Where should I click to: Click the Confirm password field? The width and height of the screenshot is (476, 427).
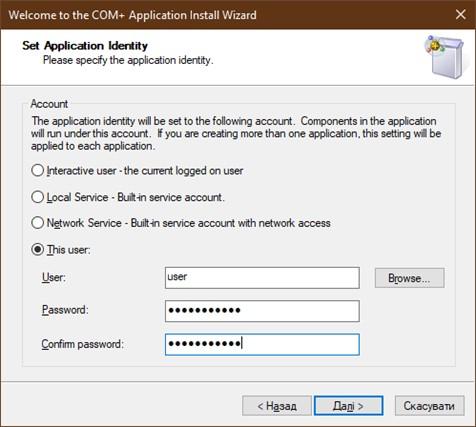click(x=262, y=344)
